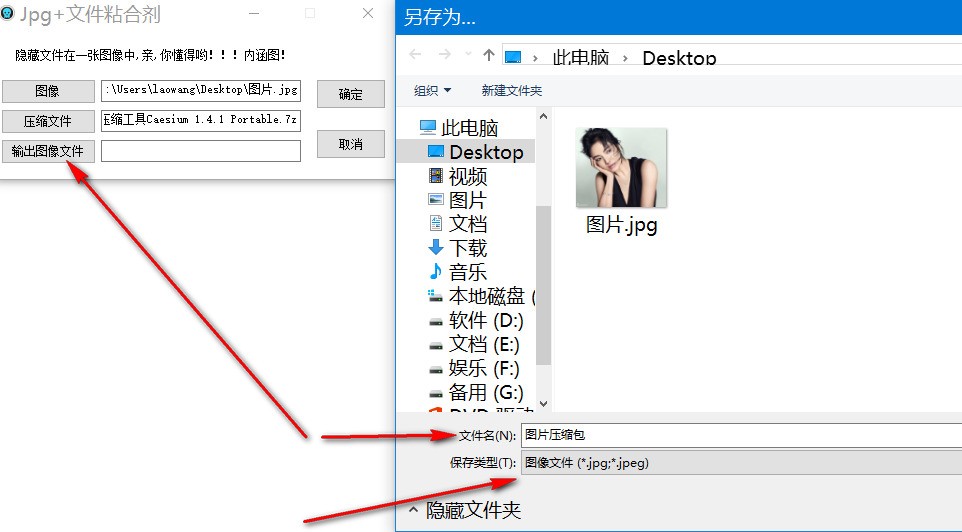The image size is (962, 532).
Task: Click Desktop in the address breadcrumb
Action: coord(679,58)
